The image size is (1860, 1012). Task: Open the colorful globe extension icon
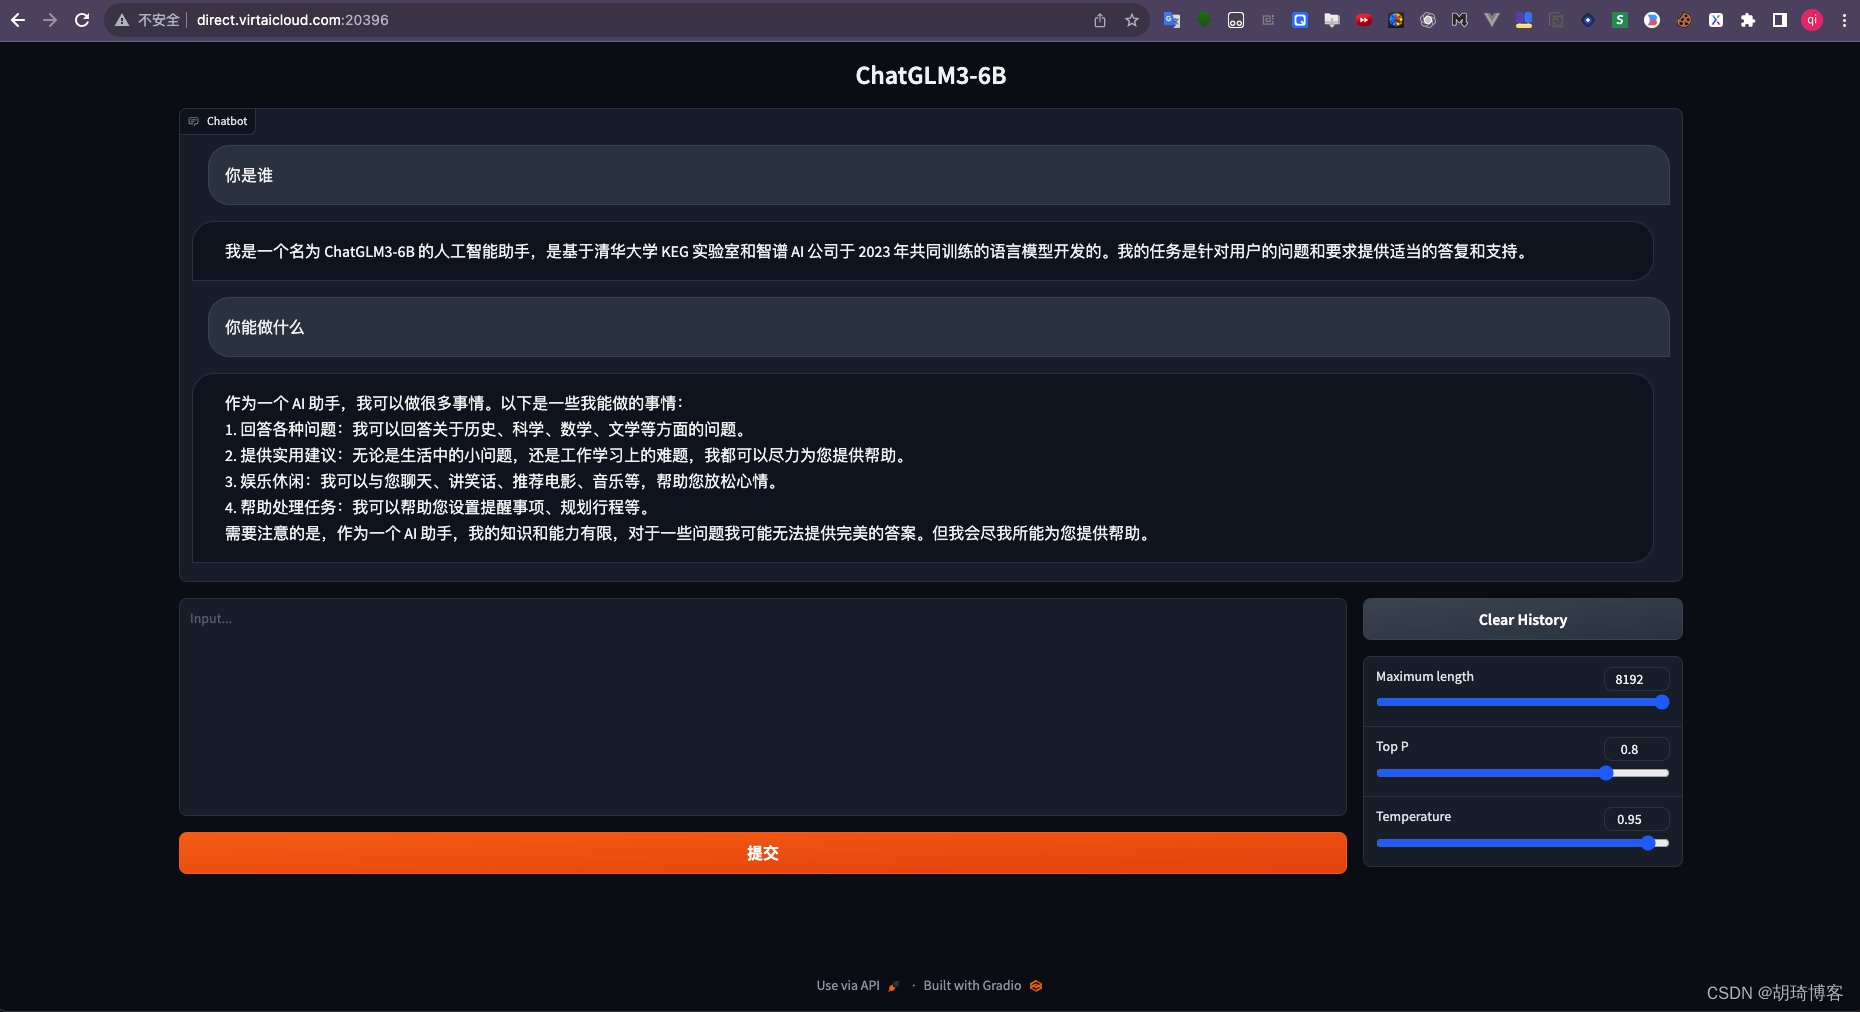point(1396,20)
